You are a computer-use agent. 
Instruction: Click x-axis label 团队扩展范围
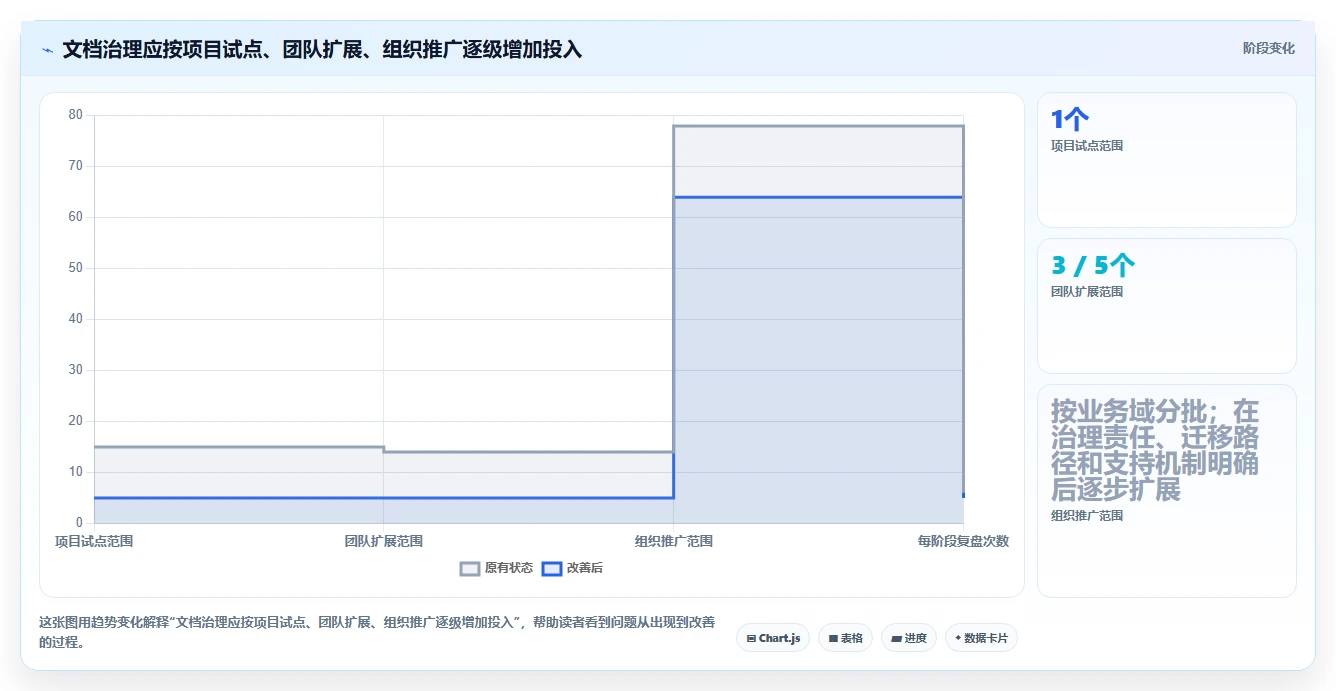tap(384, 541)
